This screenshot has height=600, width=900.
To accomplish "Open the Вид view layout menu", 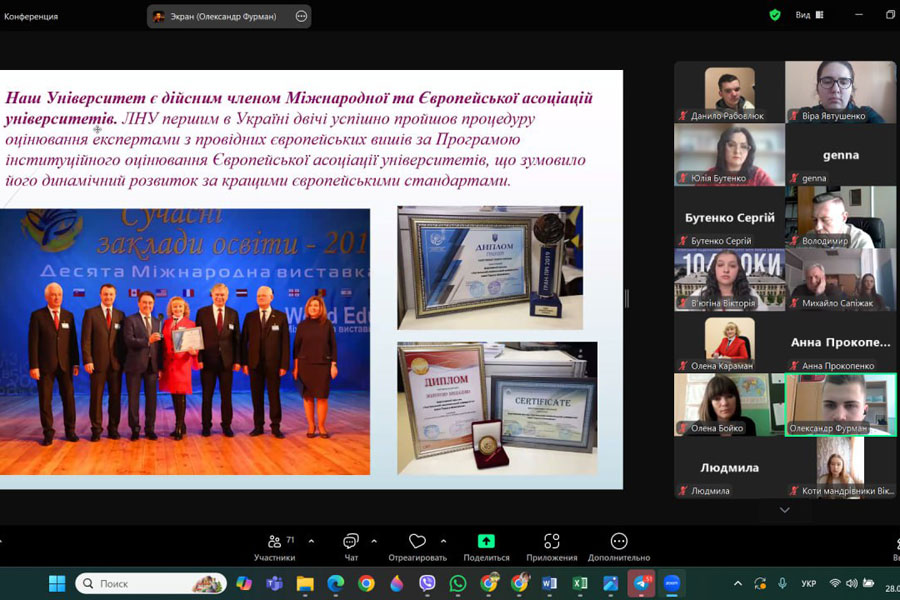I will (x=809, y=15).
